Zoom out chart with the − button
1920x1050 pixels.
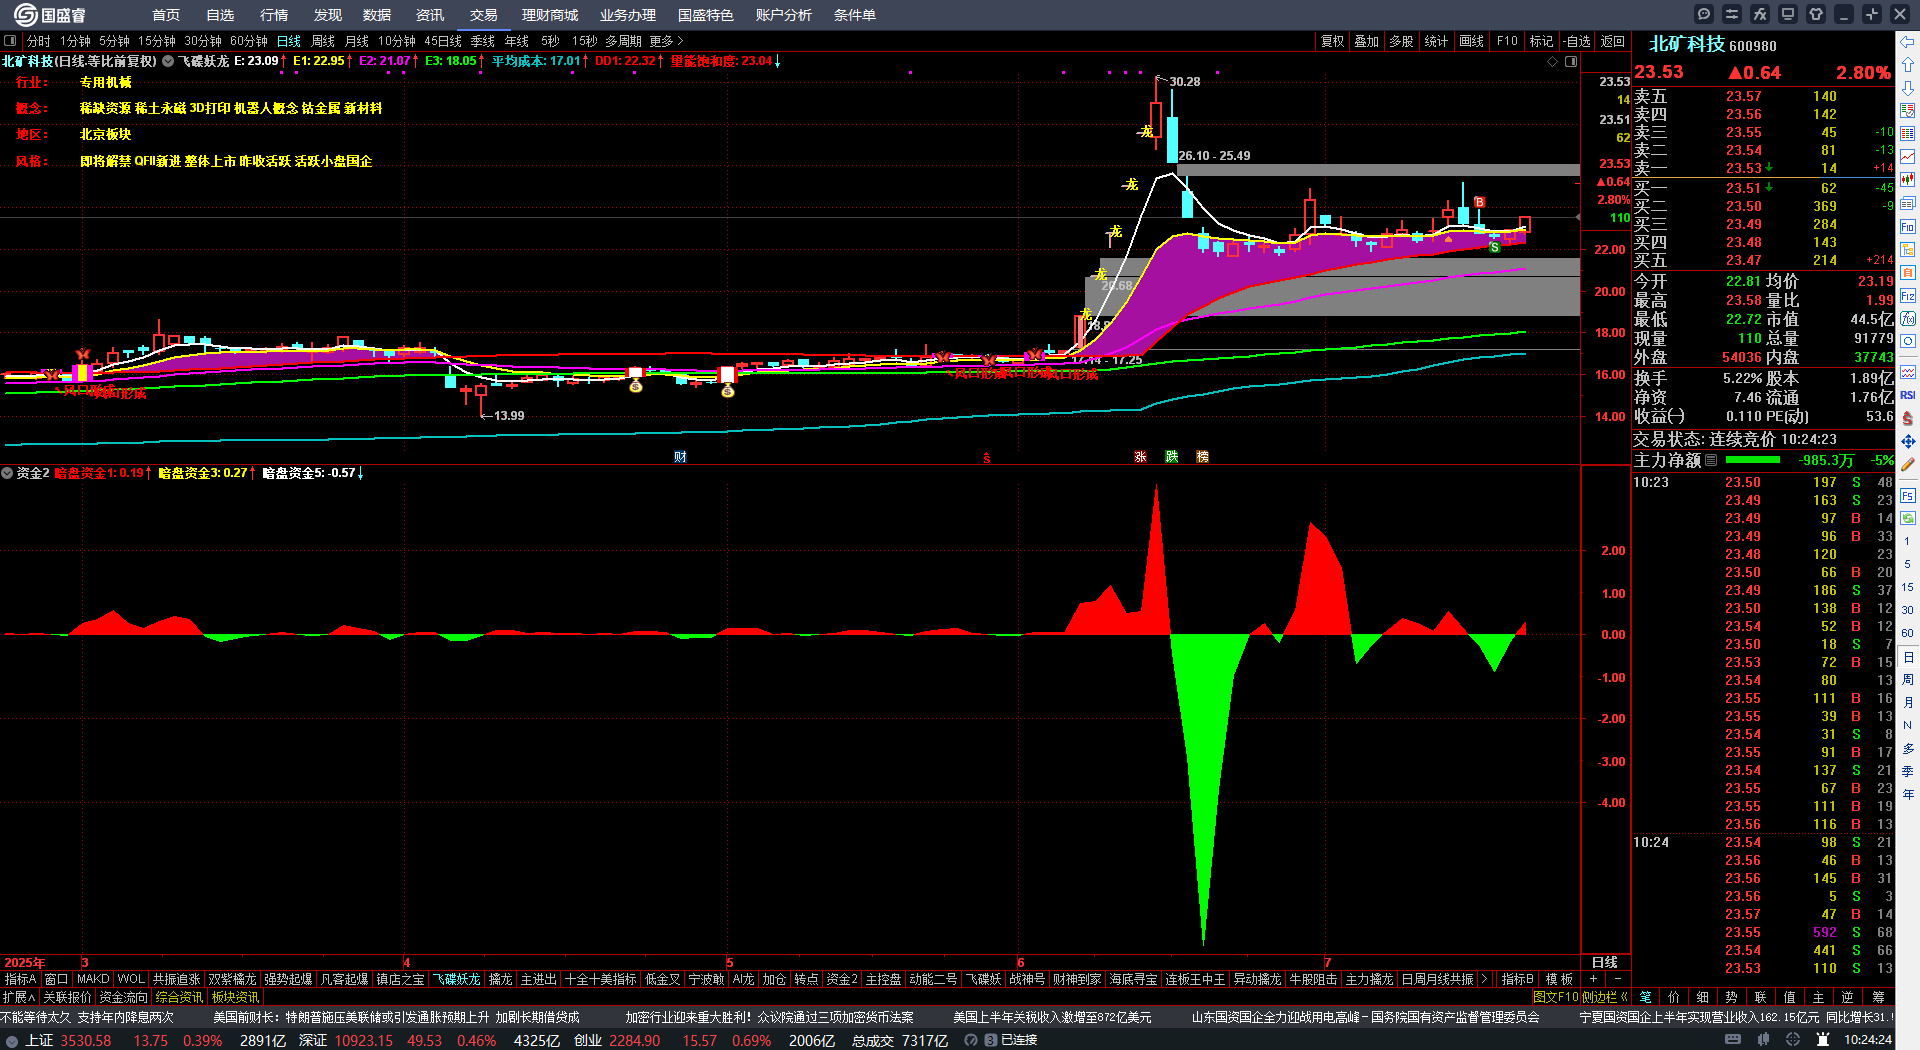1618,979
